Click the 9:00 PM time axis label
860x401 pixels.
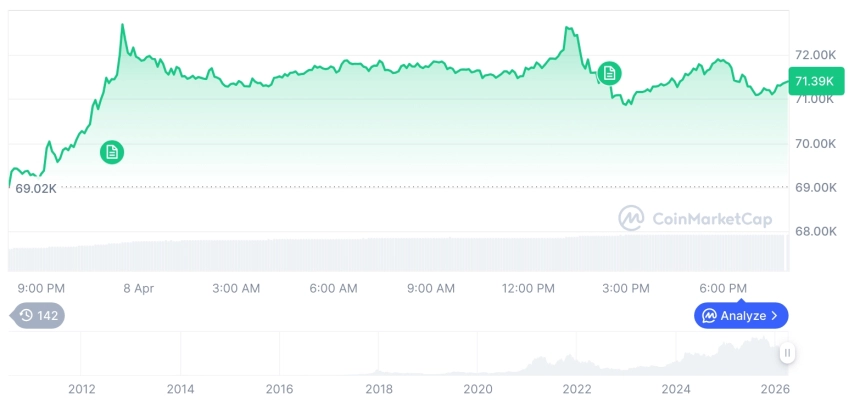41,288
